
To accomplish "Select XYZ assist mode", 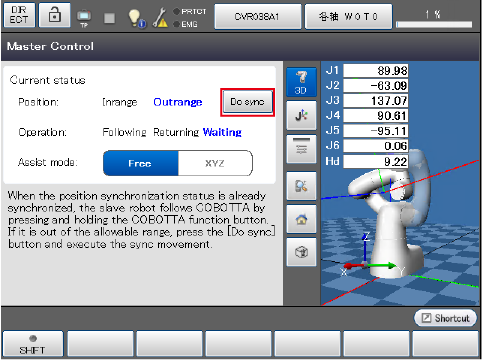I will pyautogui.click(x=215, y=163).
